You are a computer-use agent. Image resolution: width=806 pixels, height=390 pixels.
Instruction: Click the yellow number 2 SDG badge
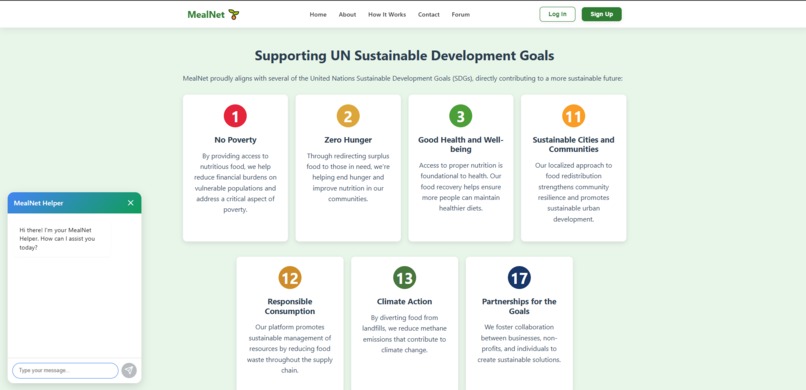[348, 116]
